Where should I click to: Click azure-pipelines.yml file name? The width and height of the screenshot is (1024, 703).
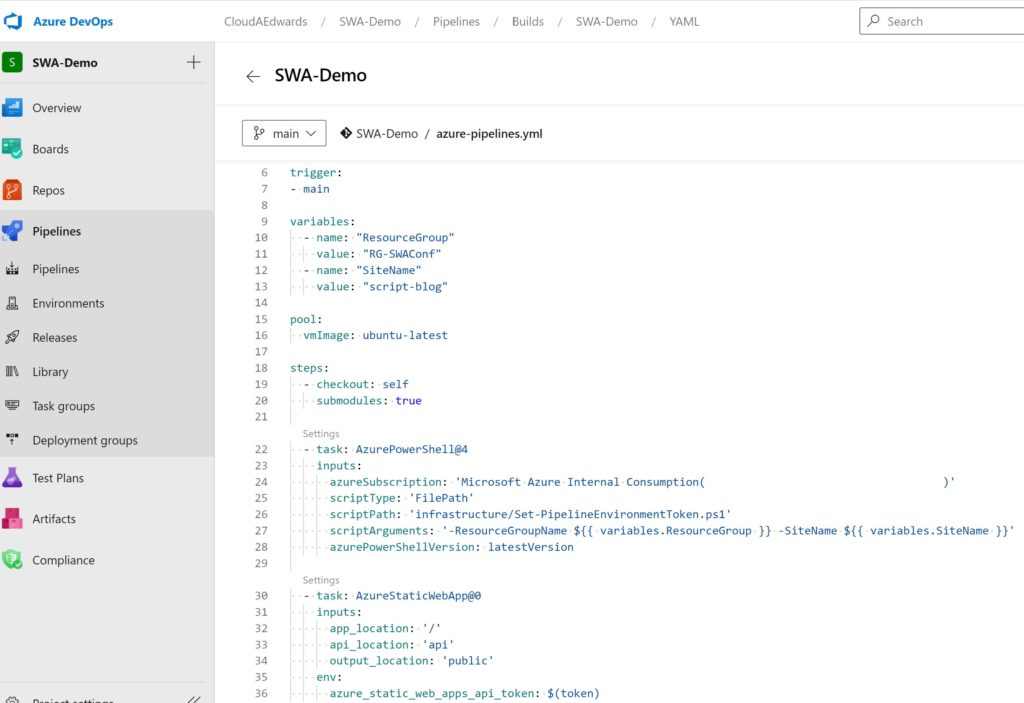pyautogui.click(x=489, y=133)
